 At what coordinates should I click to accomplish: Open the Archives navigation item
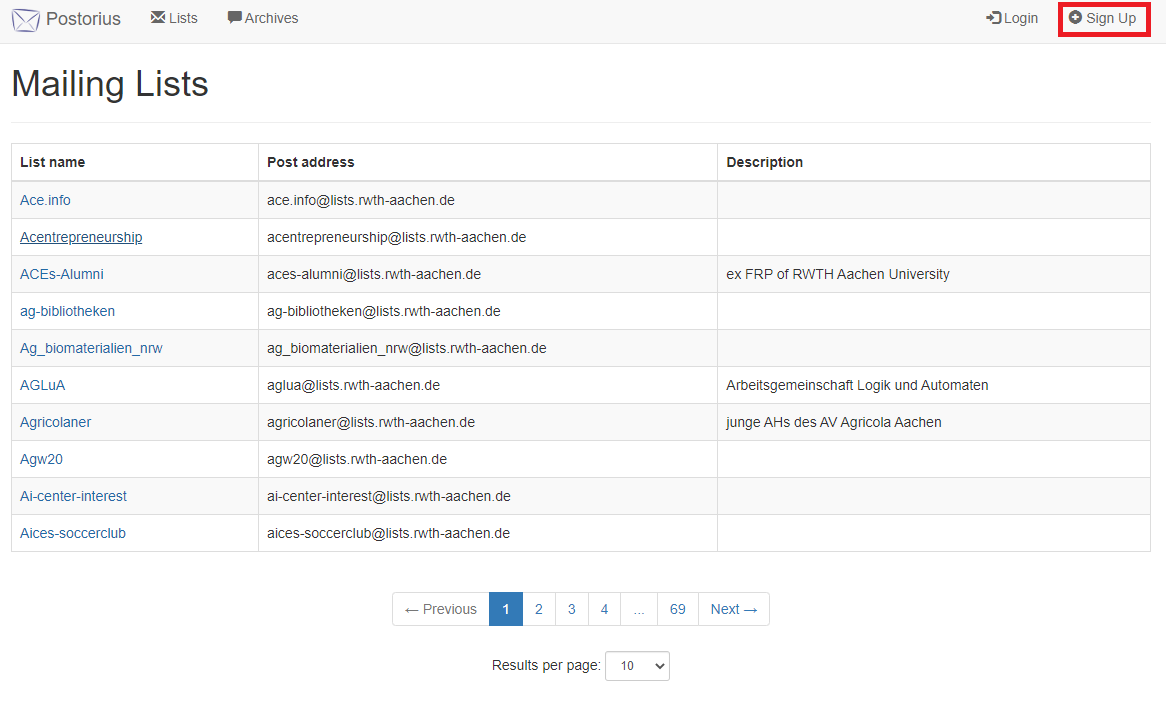coord(263,18)
